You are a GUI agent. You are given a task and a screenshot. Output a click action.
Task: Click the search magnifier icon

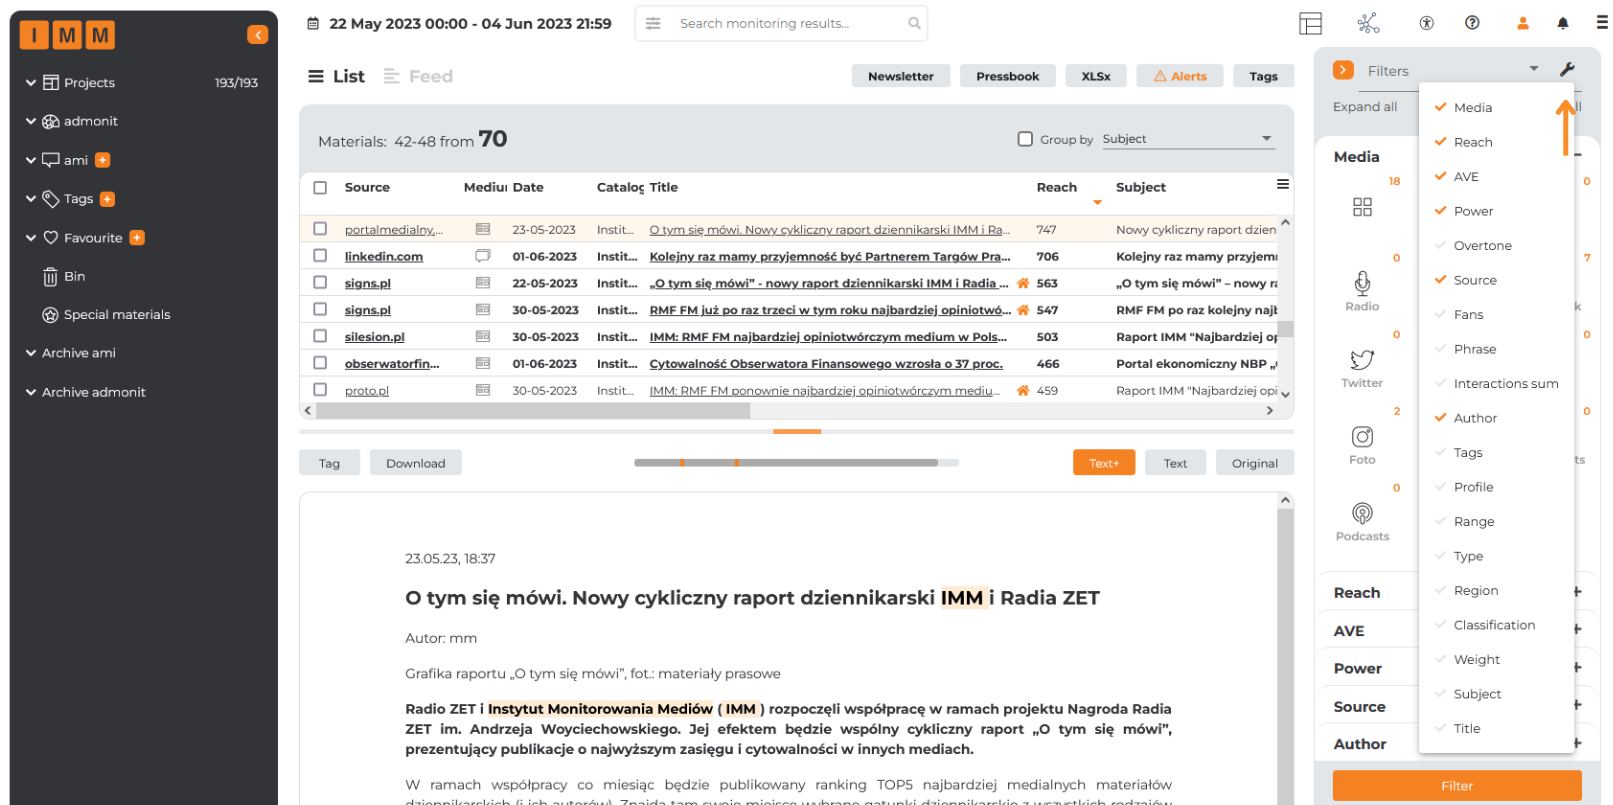(x=914, y=23)
